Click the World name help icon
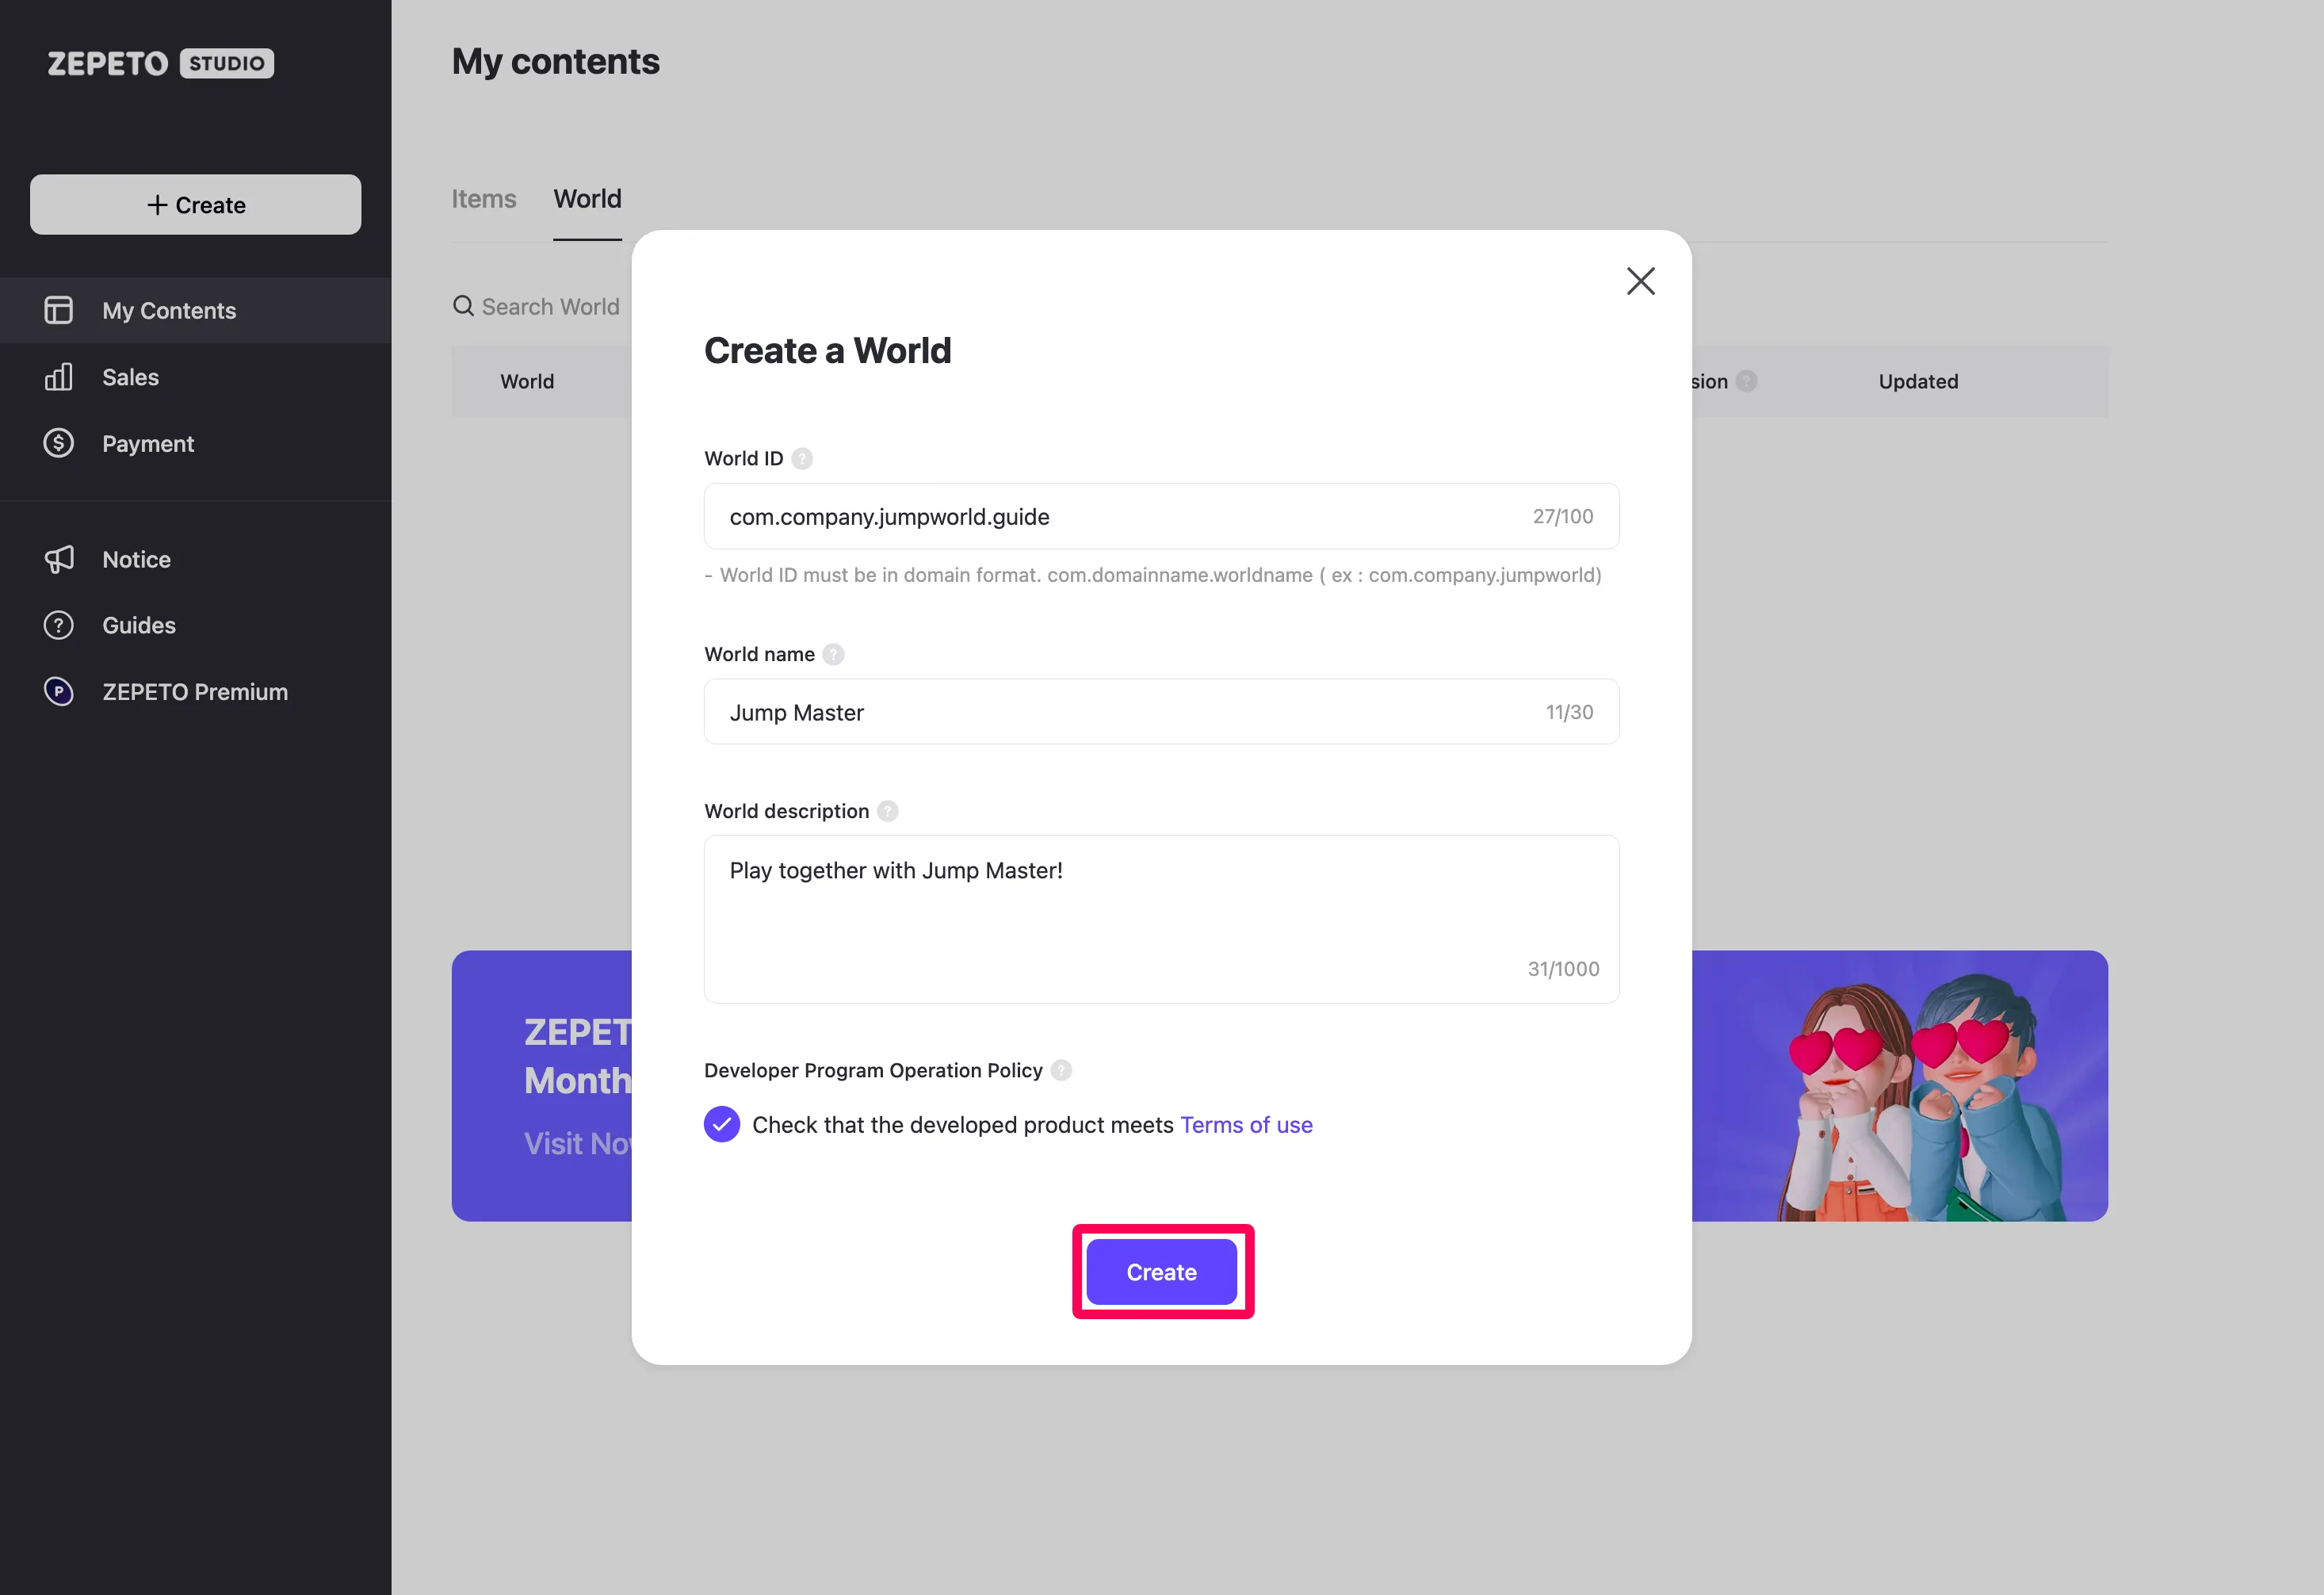Image resolution: width=2324 pixels, height=1595 pixels. (x=833, y=654)
